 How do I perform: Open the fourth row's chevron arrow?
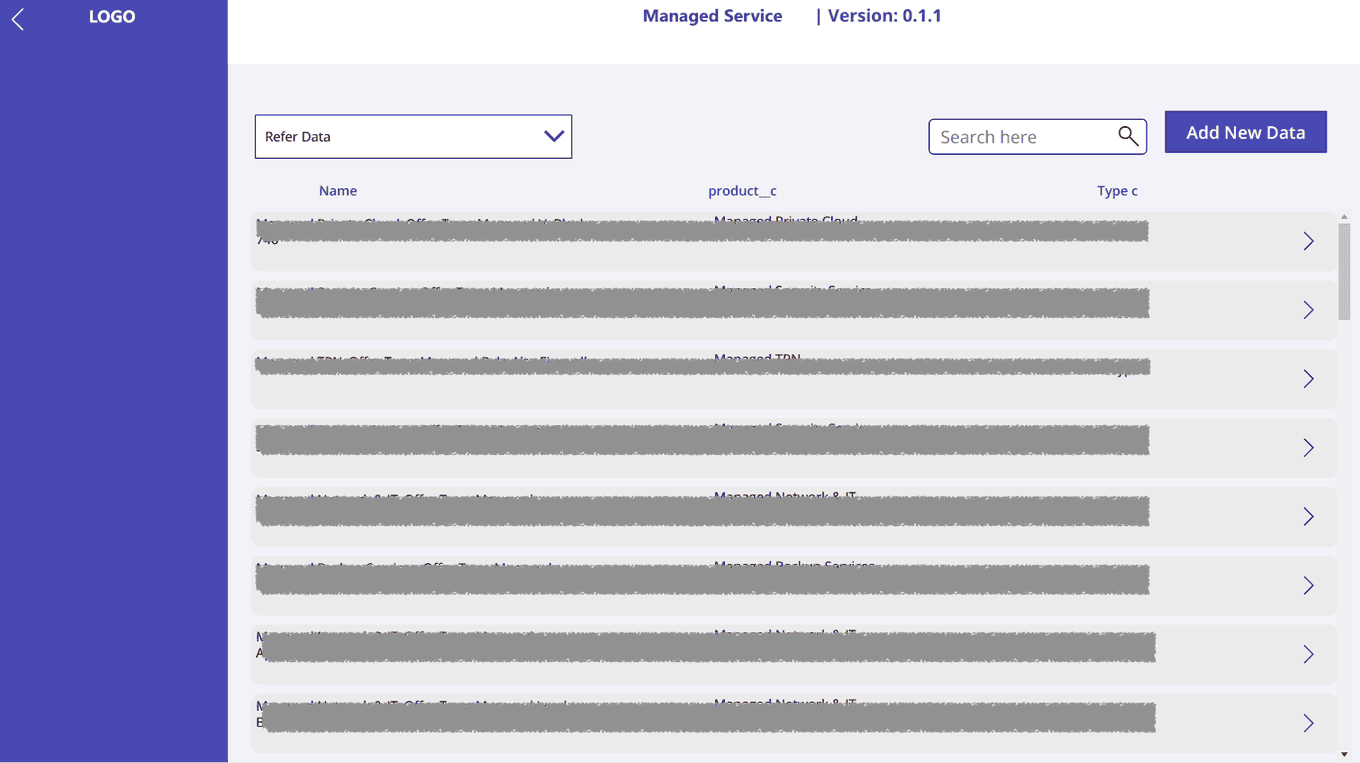click(1308, 448)
